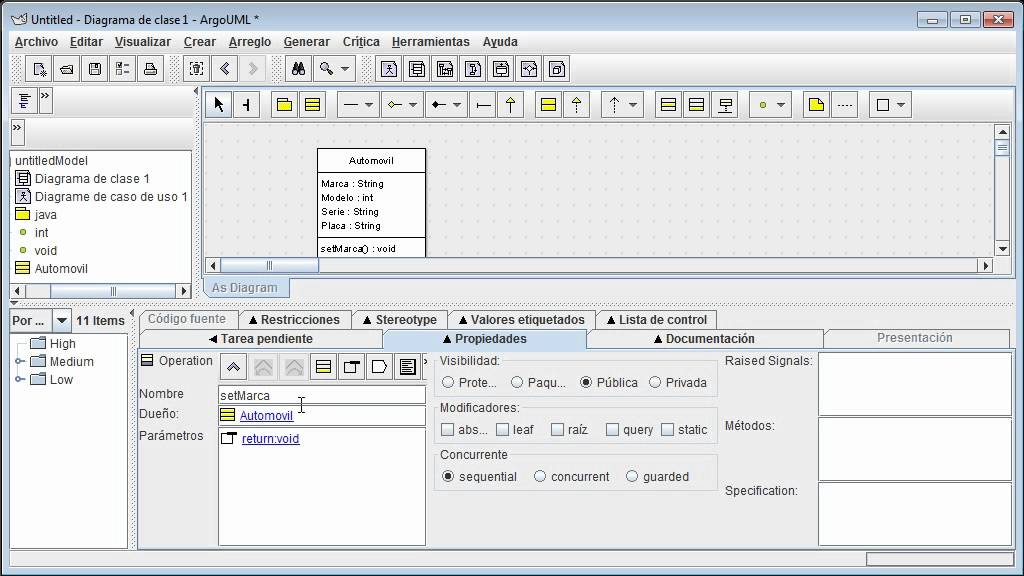Click the diagram horizontal scrollbar thumb
Viewport: 1024px width, 576px height.
[x=269, y=265]
